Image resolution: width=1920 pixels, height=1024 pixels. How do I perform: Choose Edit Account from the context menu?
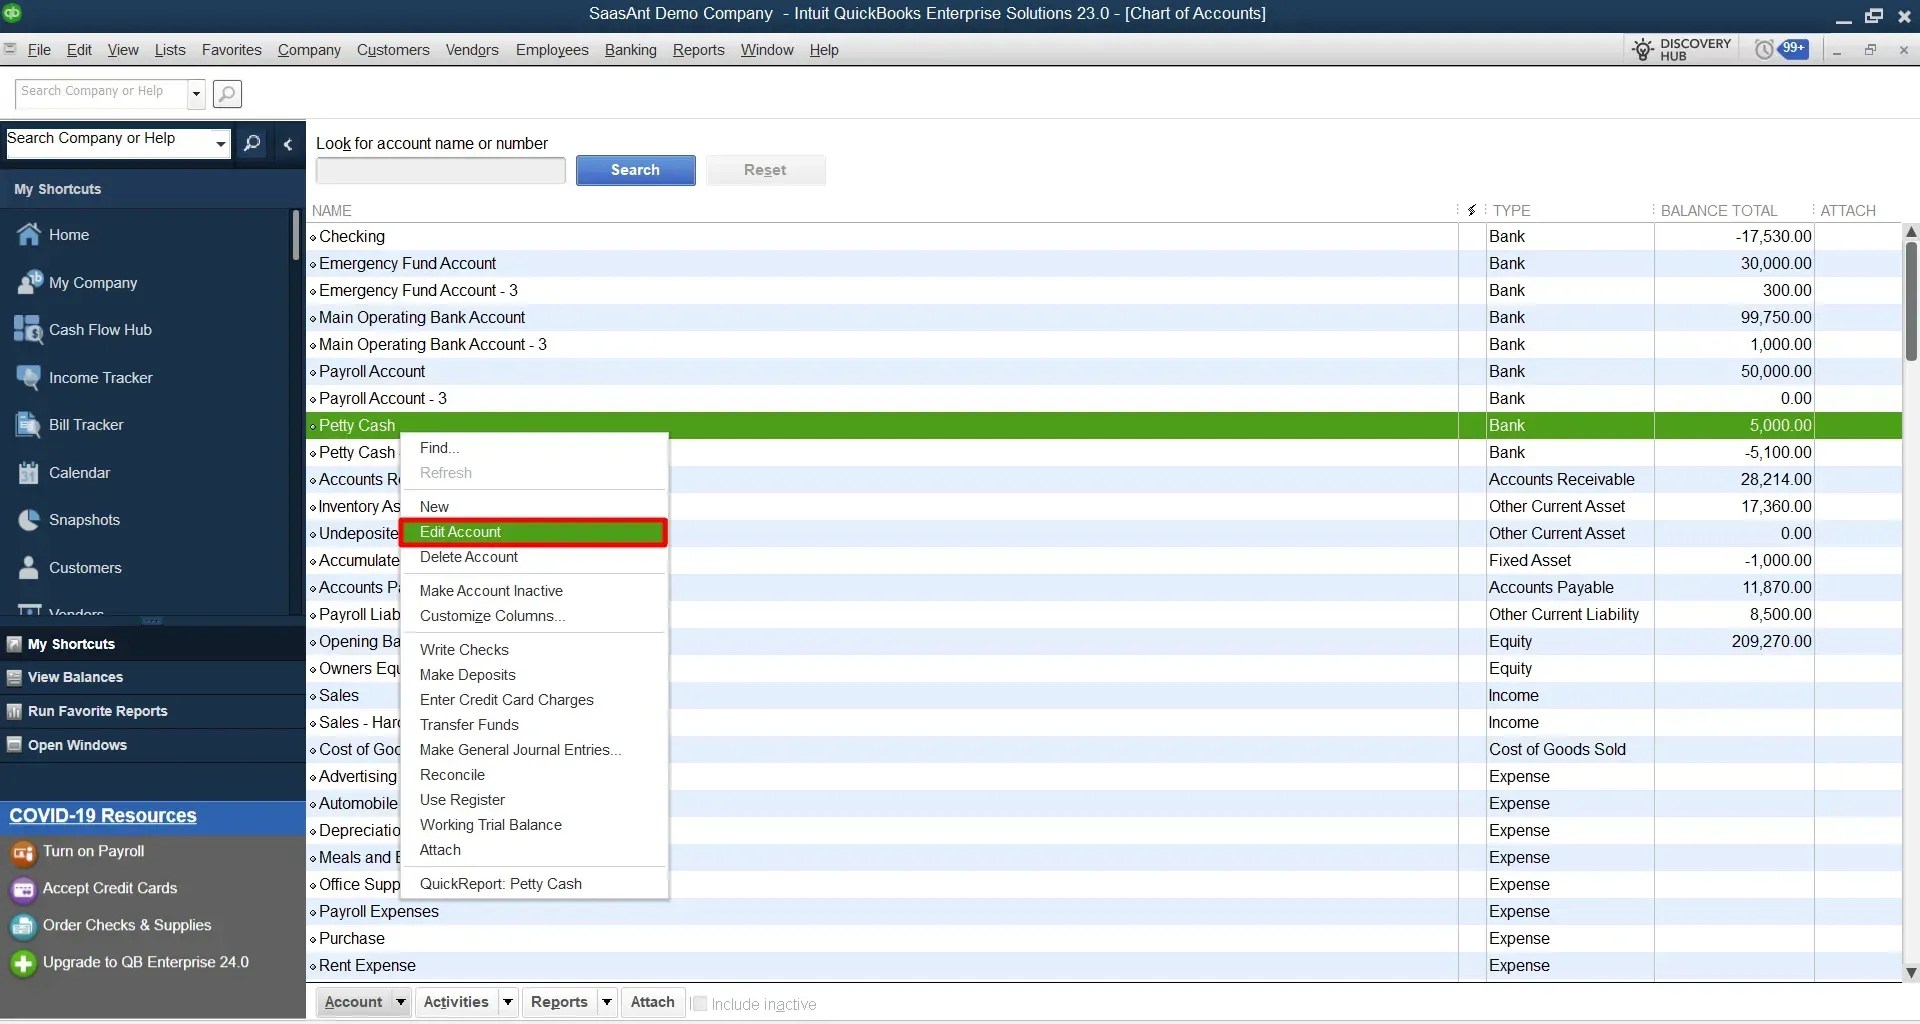[x=533, y=532]
